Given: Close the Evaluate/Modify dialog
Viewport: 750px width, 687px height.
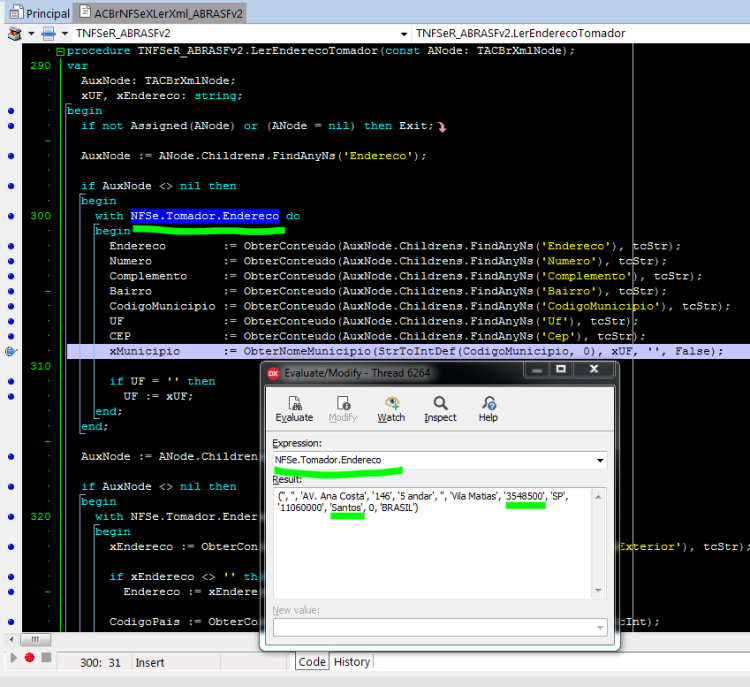Looking at the screenshot, I should pyautogui.click(x=594, y=369).
